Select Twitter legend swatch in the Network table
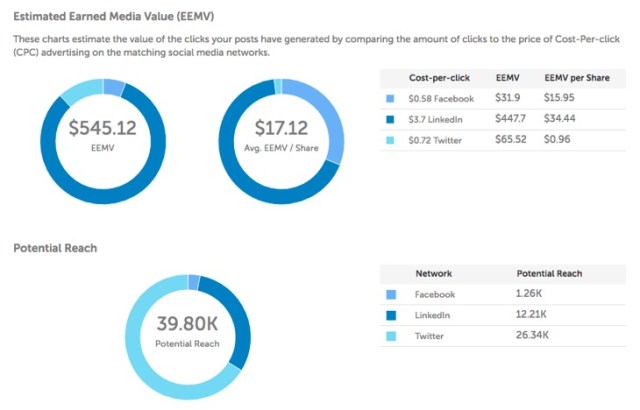Viewport: 640px width, 410px height. pyautogui.click(x=389, y=337)
